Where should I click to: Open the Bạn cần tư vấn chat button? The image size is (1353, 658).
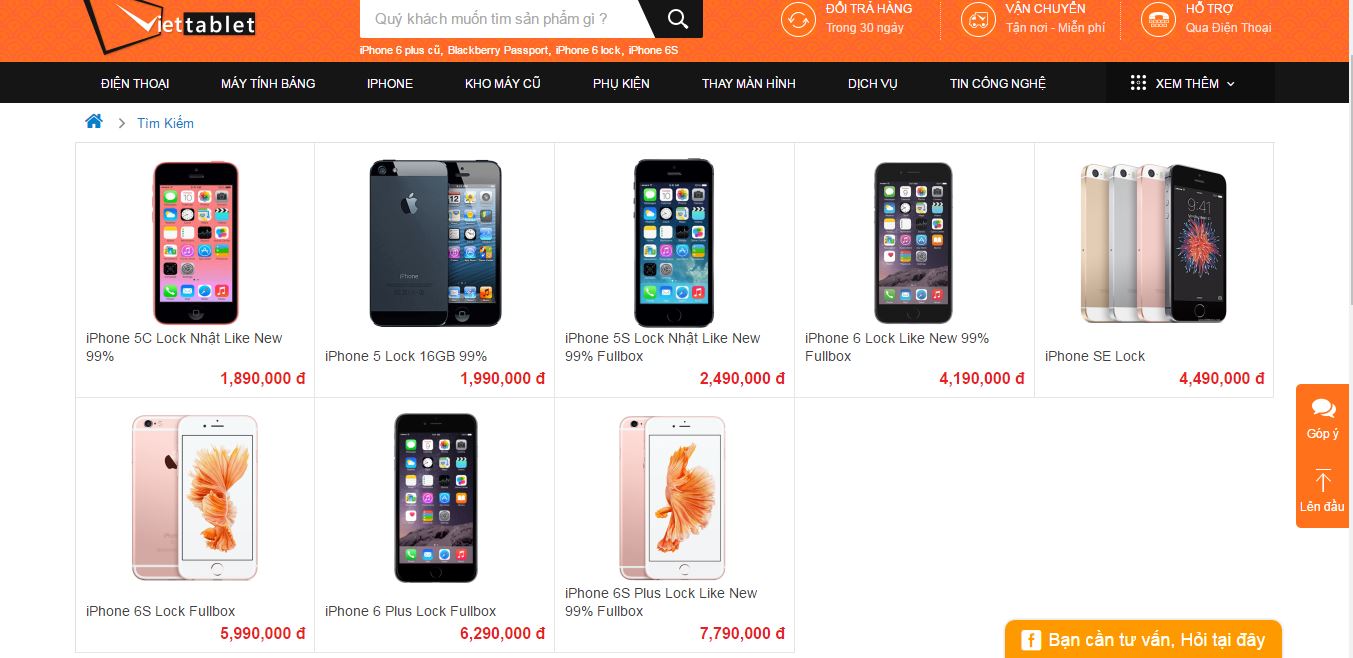click(1143, 640)
